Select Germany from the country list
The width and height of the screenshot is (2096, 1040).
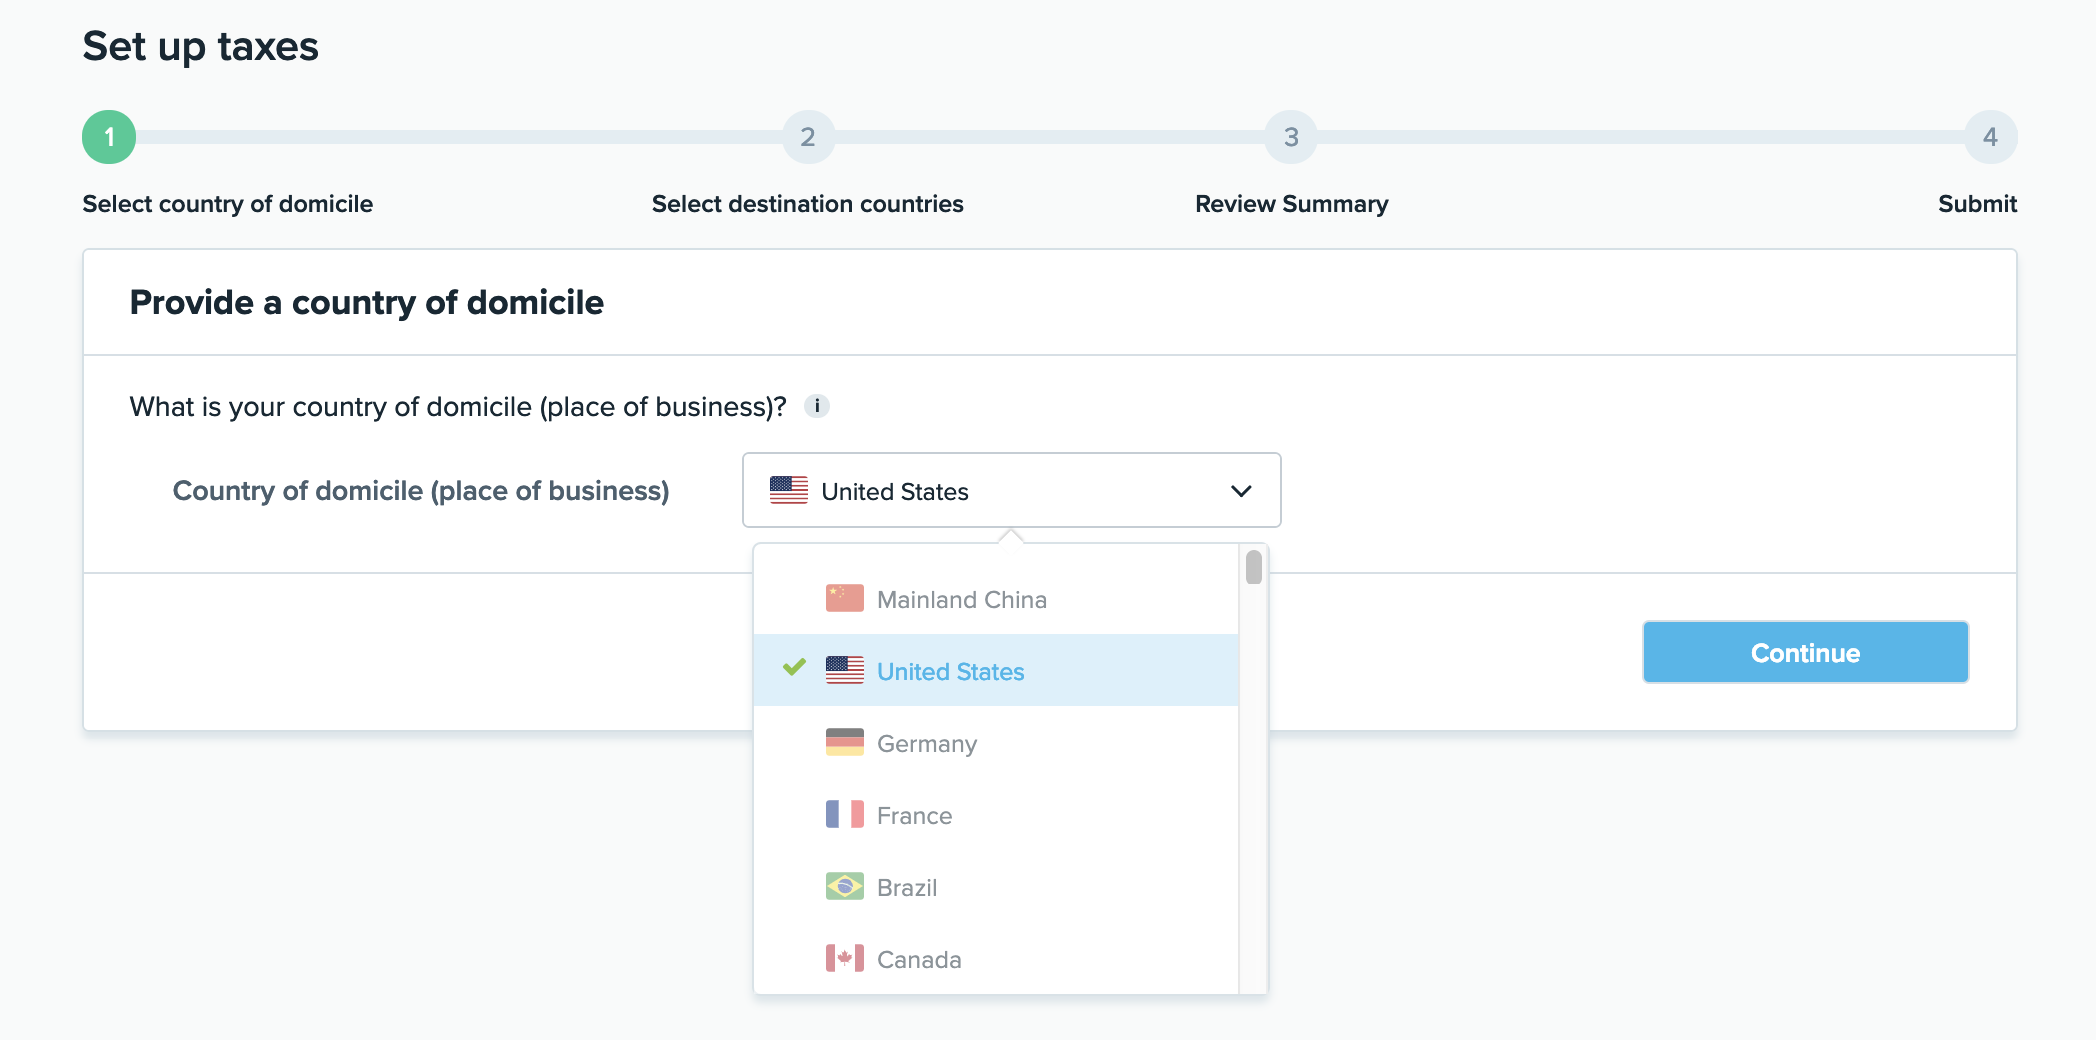coord(926,744)
